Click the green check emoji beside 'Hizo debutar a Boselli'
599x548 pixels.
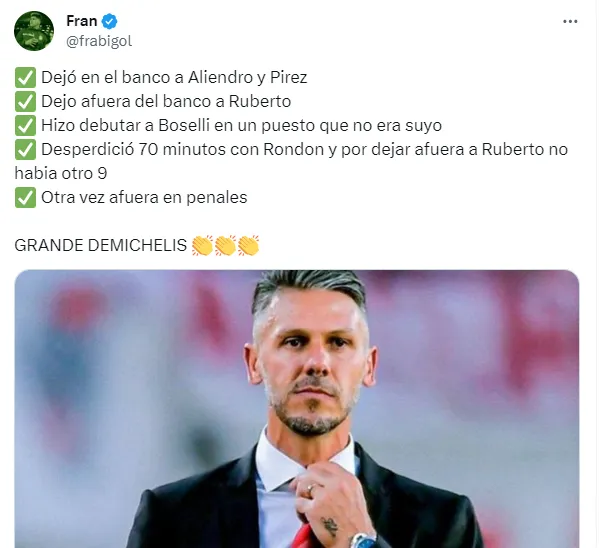click(25, 126)
